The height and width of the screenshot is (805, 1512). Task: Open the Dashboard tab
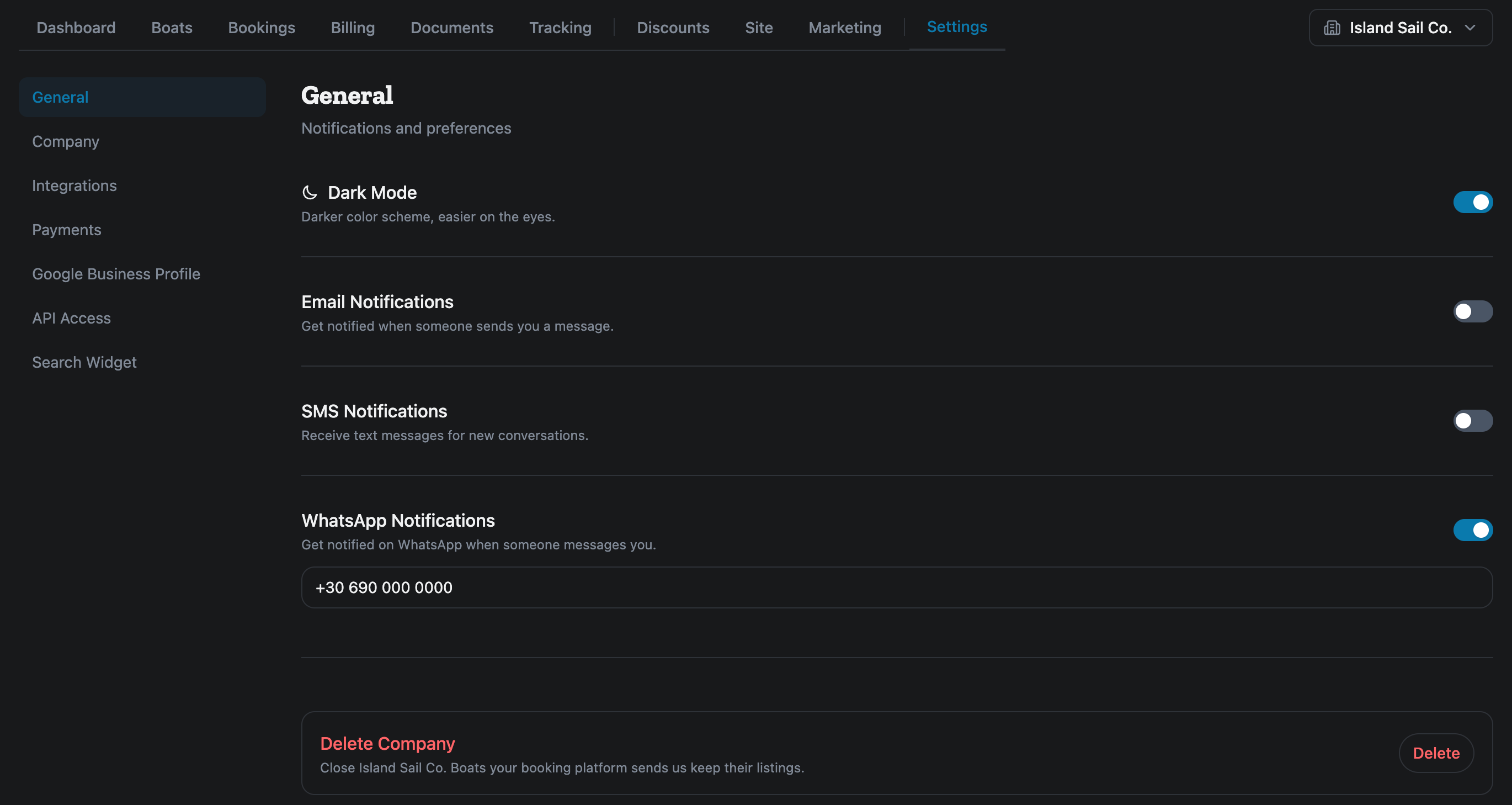pyautogui.click(x=76, y=28)
